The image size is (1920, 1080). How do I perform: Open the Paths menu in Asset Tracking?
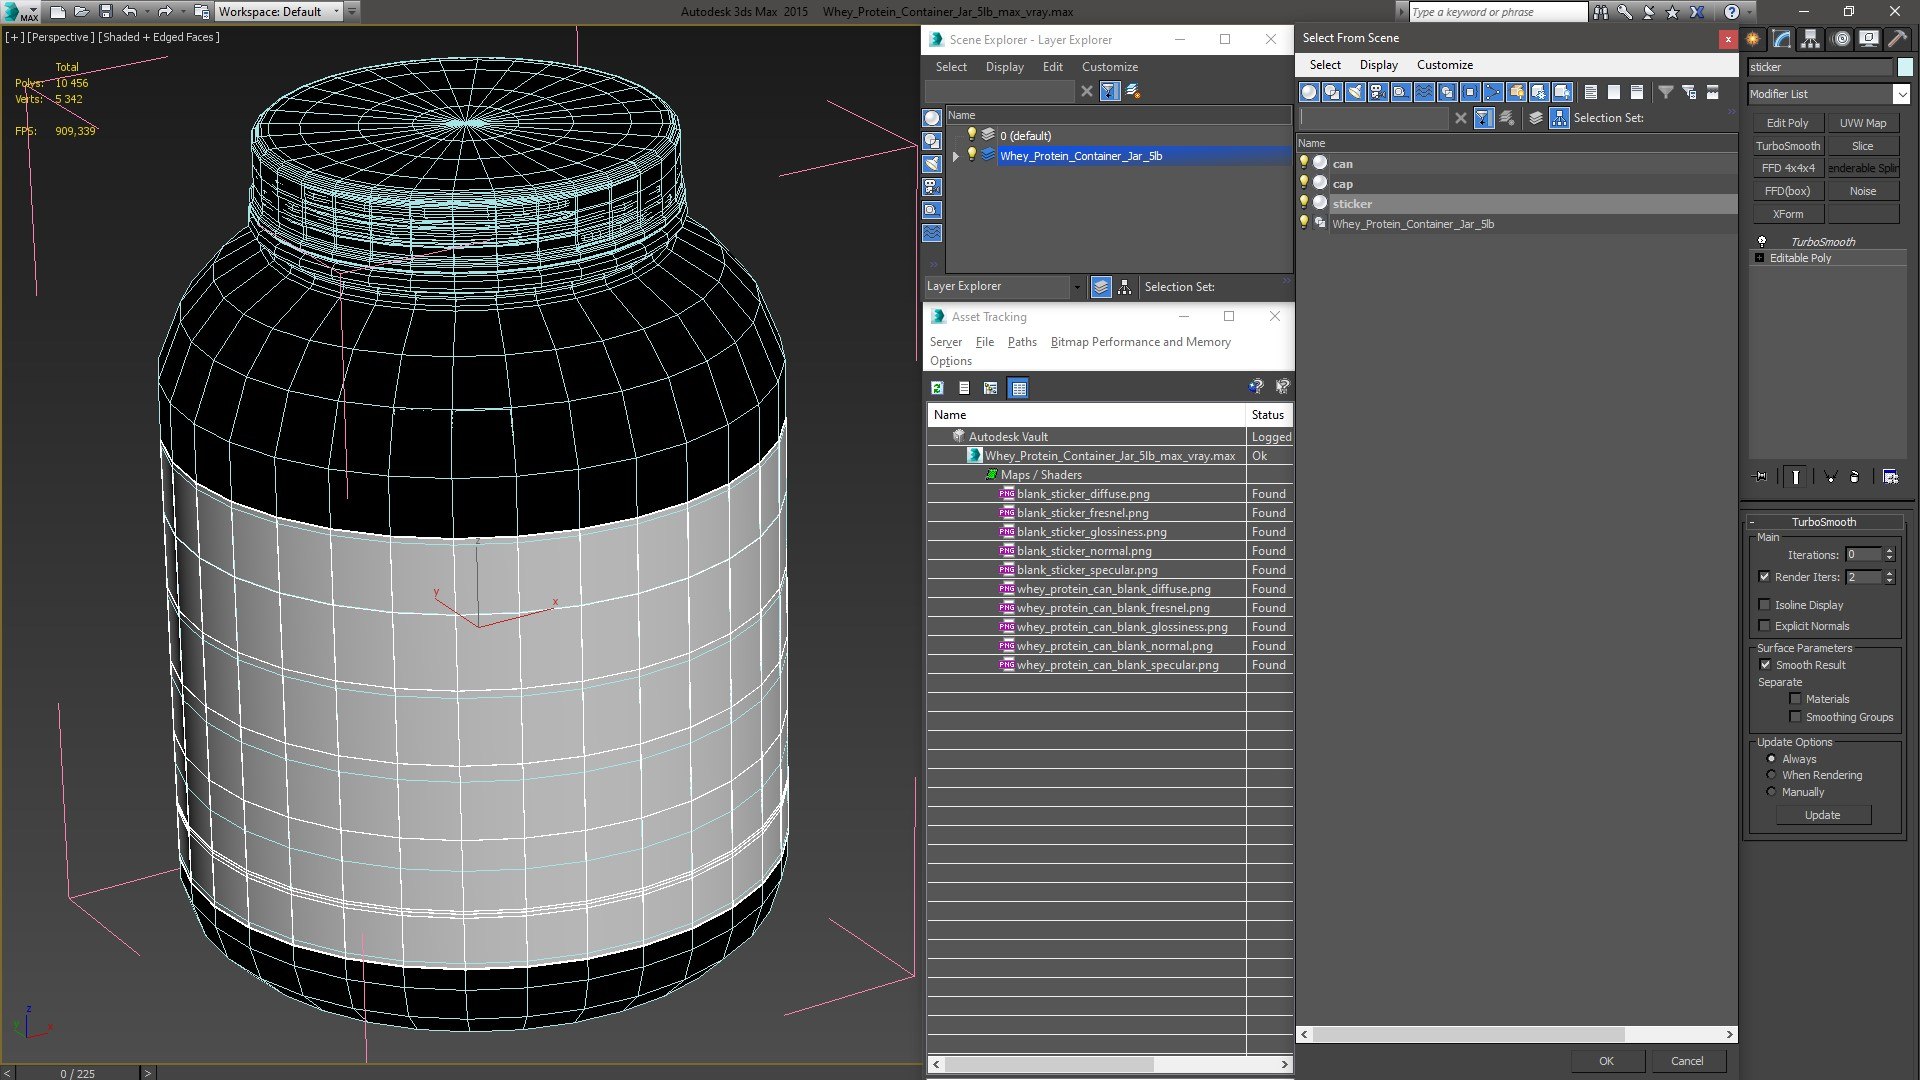(1022, 342)
